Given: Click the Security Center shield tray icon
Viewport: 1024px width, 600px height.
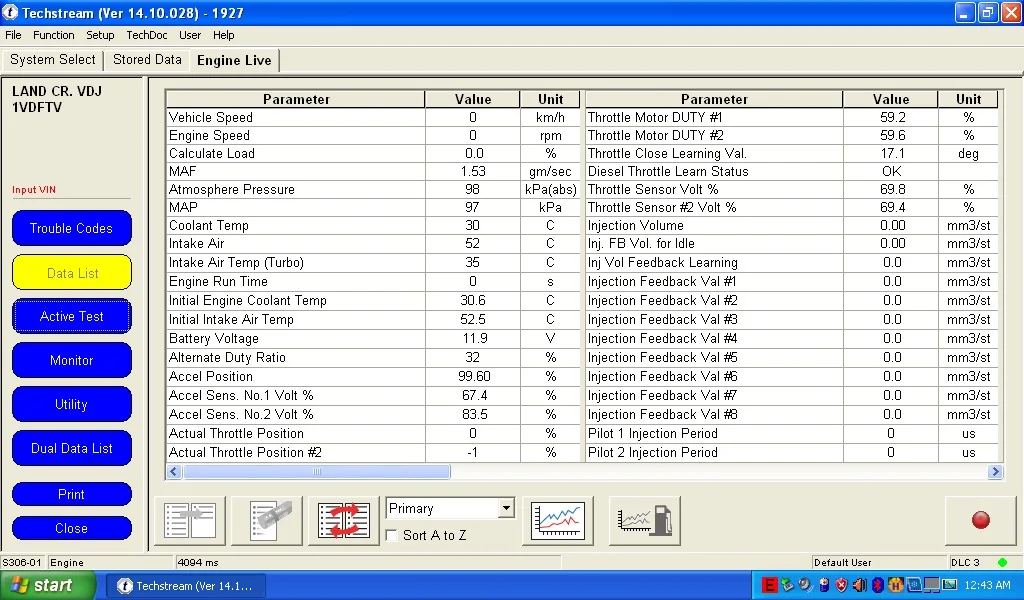Looking at the screenshot, I should (841, 585).
